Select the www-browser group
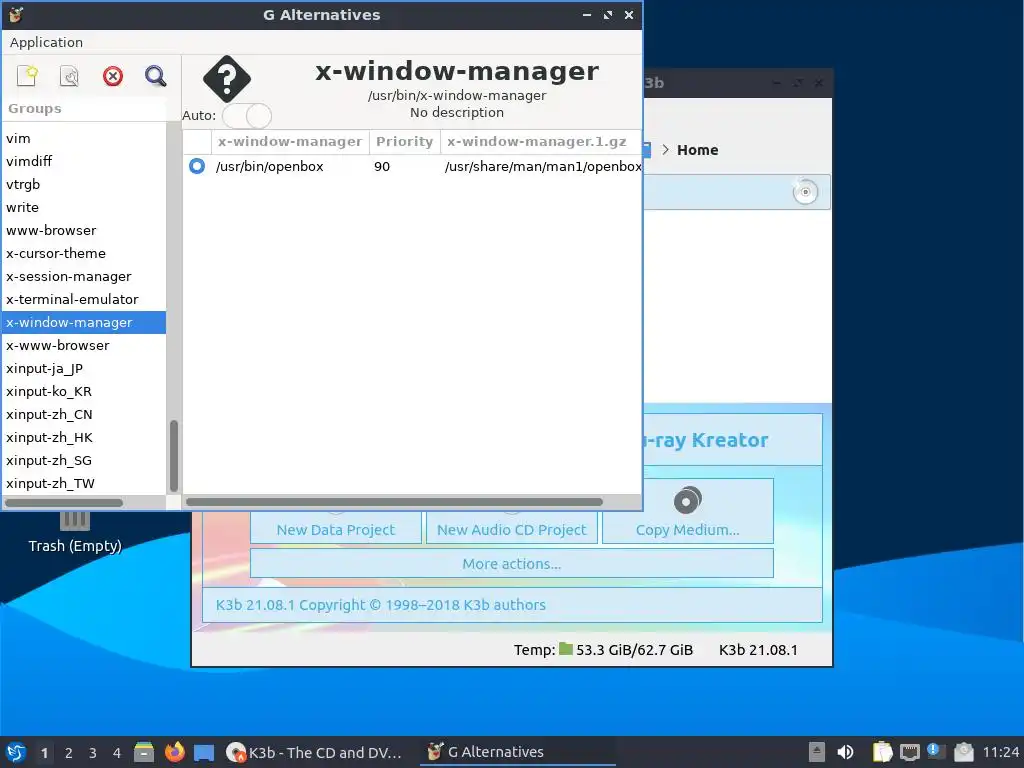The width and height of the screenshot is (1024, 768). pos(84,231)
